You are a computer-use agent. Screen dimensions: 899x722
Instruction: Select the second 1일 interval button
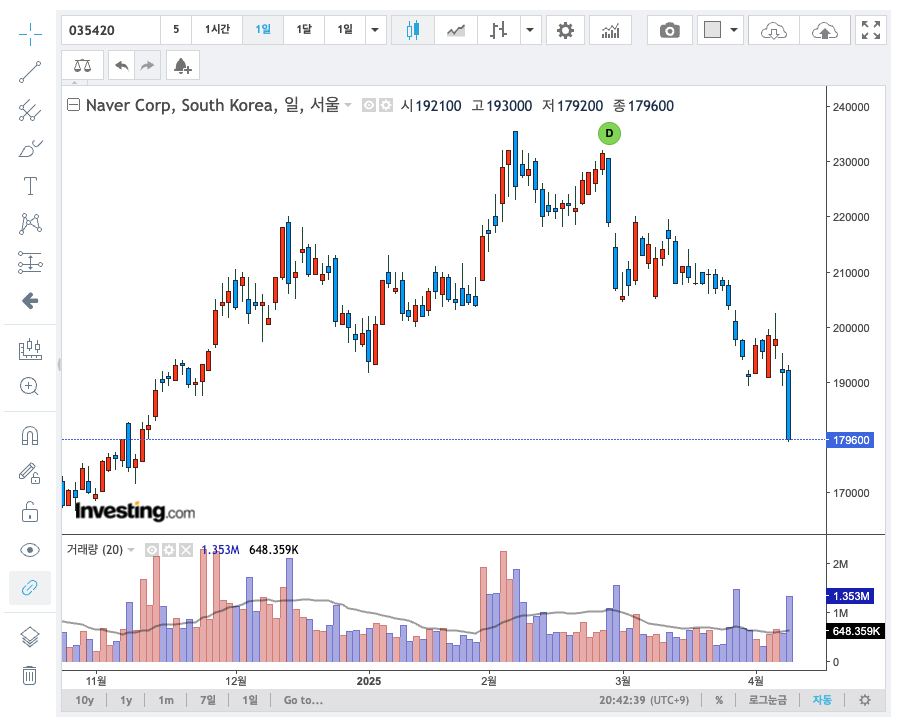[345, 30]
